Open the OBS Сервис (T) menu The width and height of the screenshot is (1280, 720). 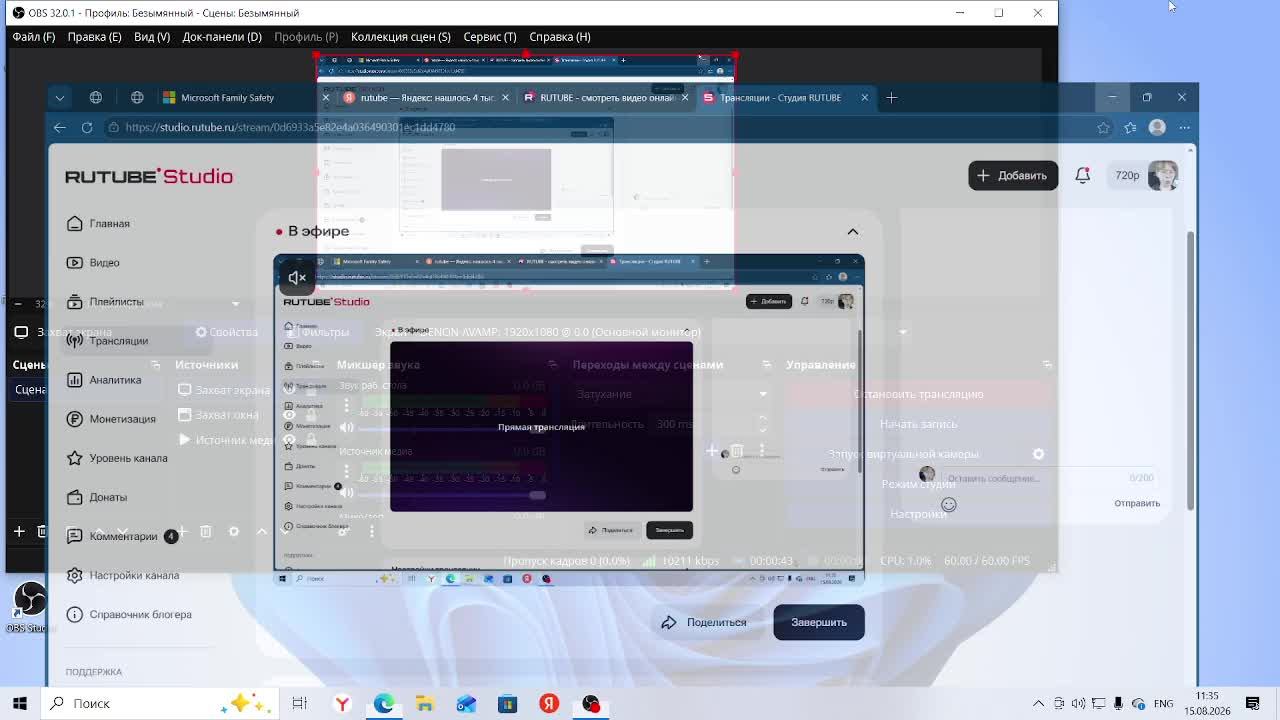(x=489, y=37)
